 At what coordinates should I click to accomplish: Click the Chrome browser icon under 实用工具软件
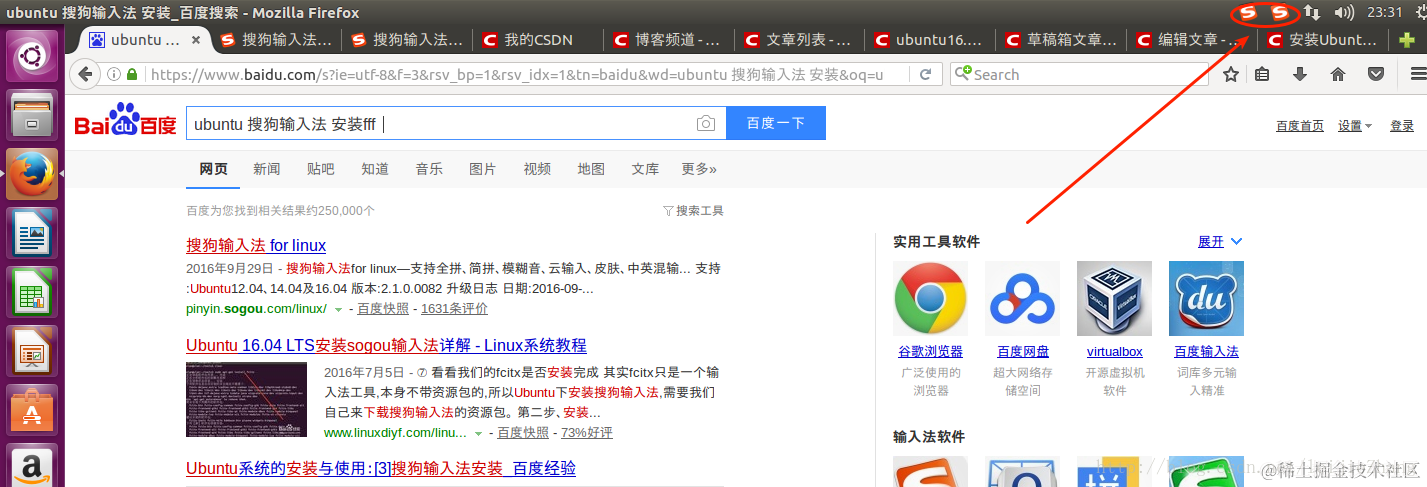[x=930, y=298]
